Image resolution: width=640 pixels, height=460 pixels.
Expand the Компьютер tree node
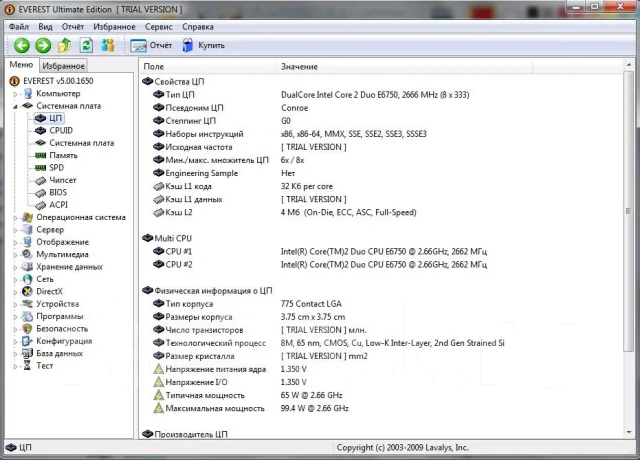[15, 94]
